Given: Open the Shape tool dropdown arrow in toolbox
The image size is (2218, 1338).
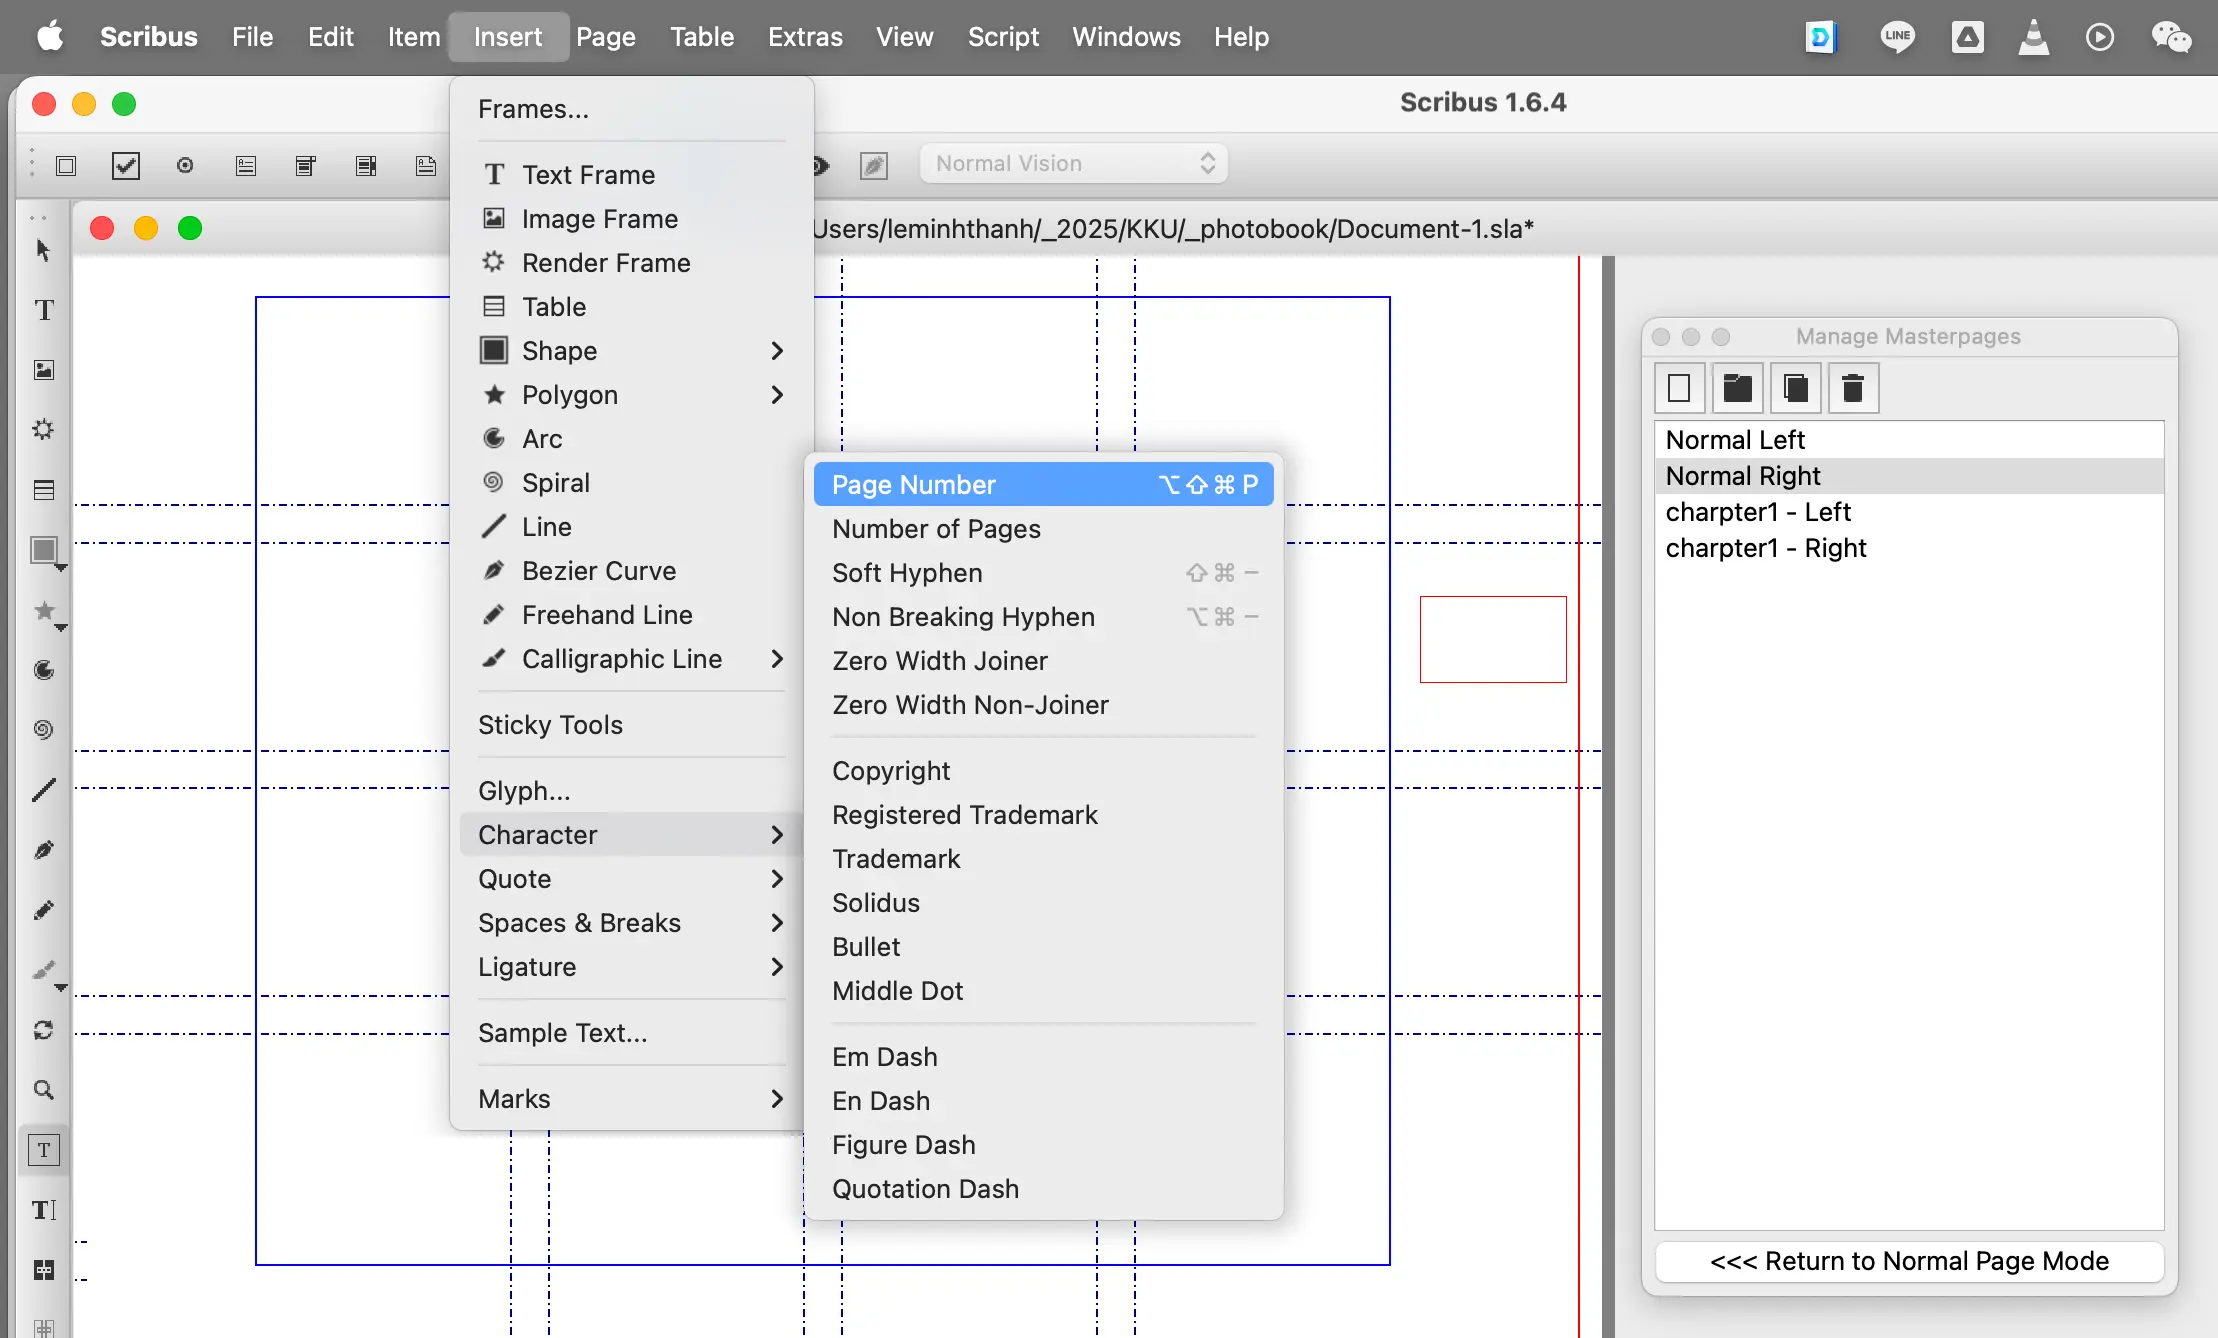Looking at the screenshot, I should click(61, 568).
